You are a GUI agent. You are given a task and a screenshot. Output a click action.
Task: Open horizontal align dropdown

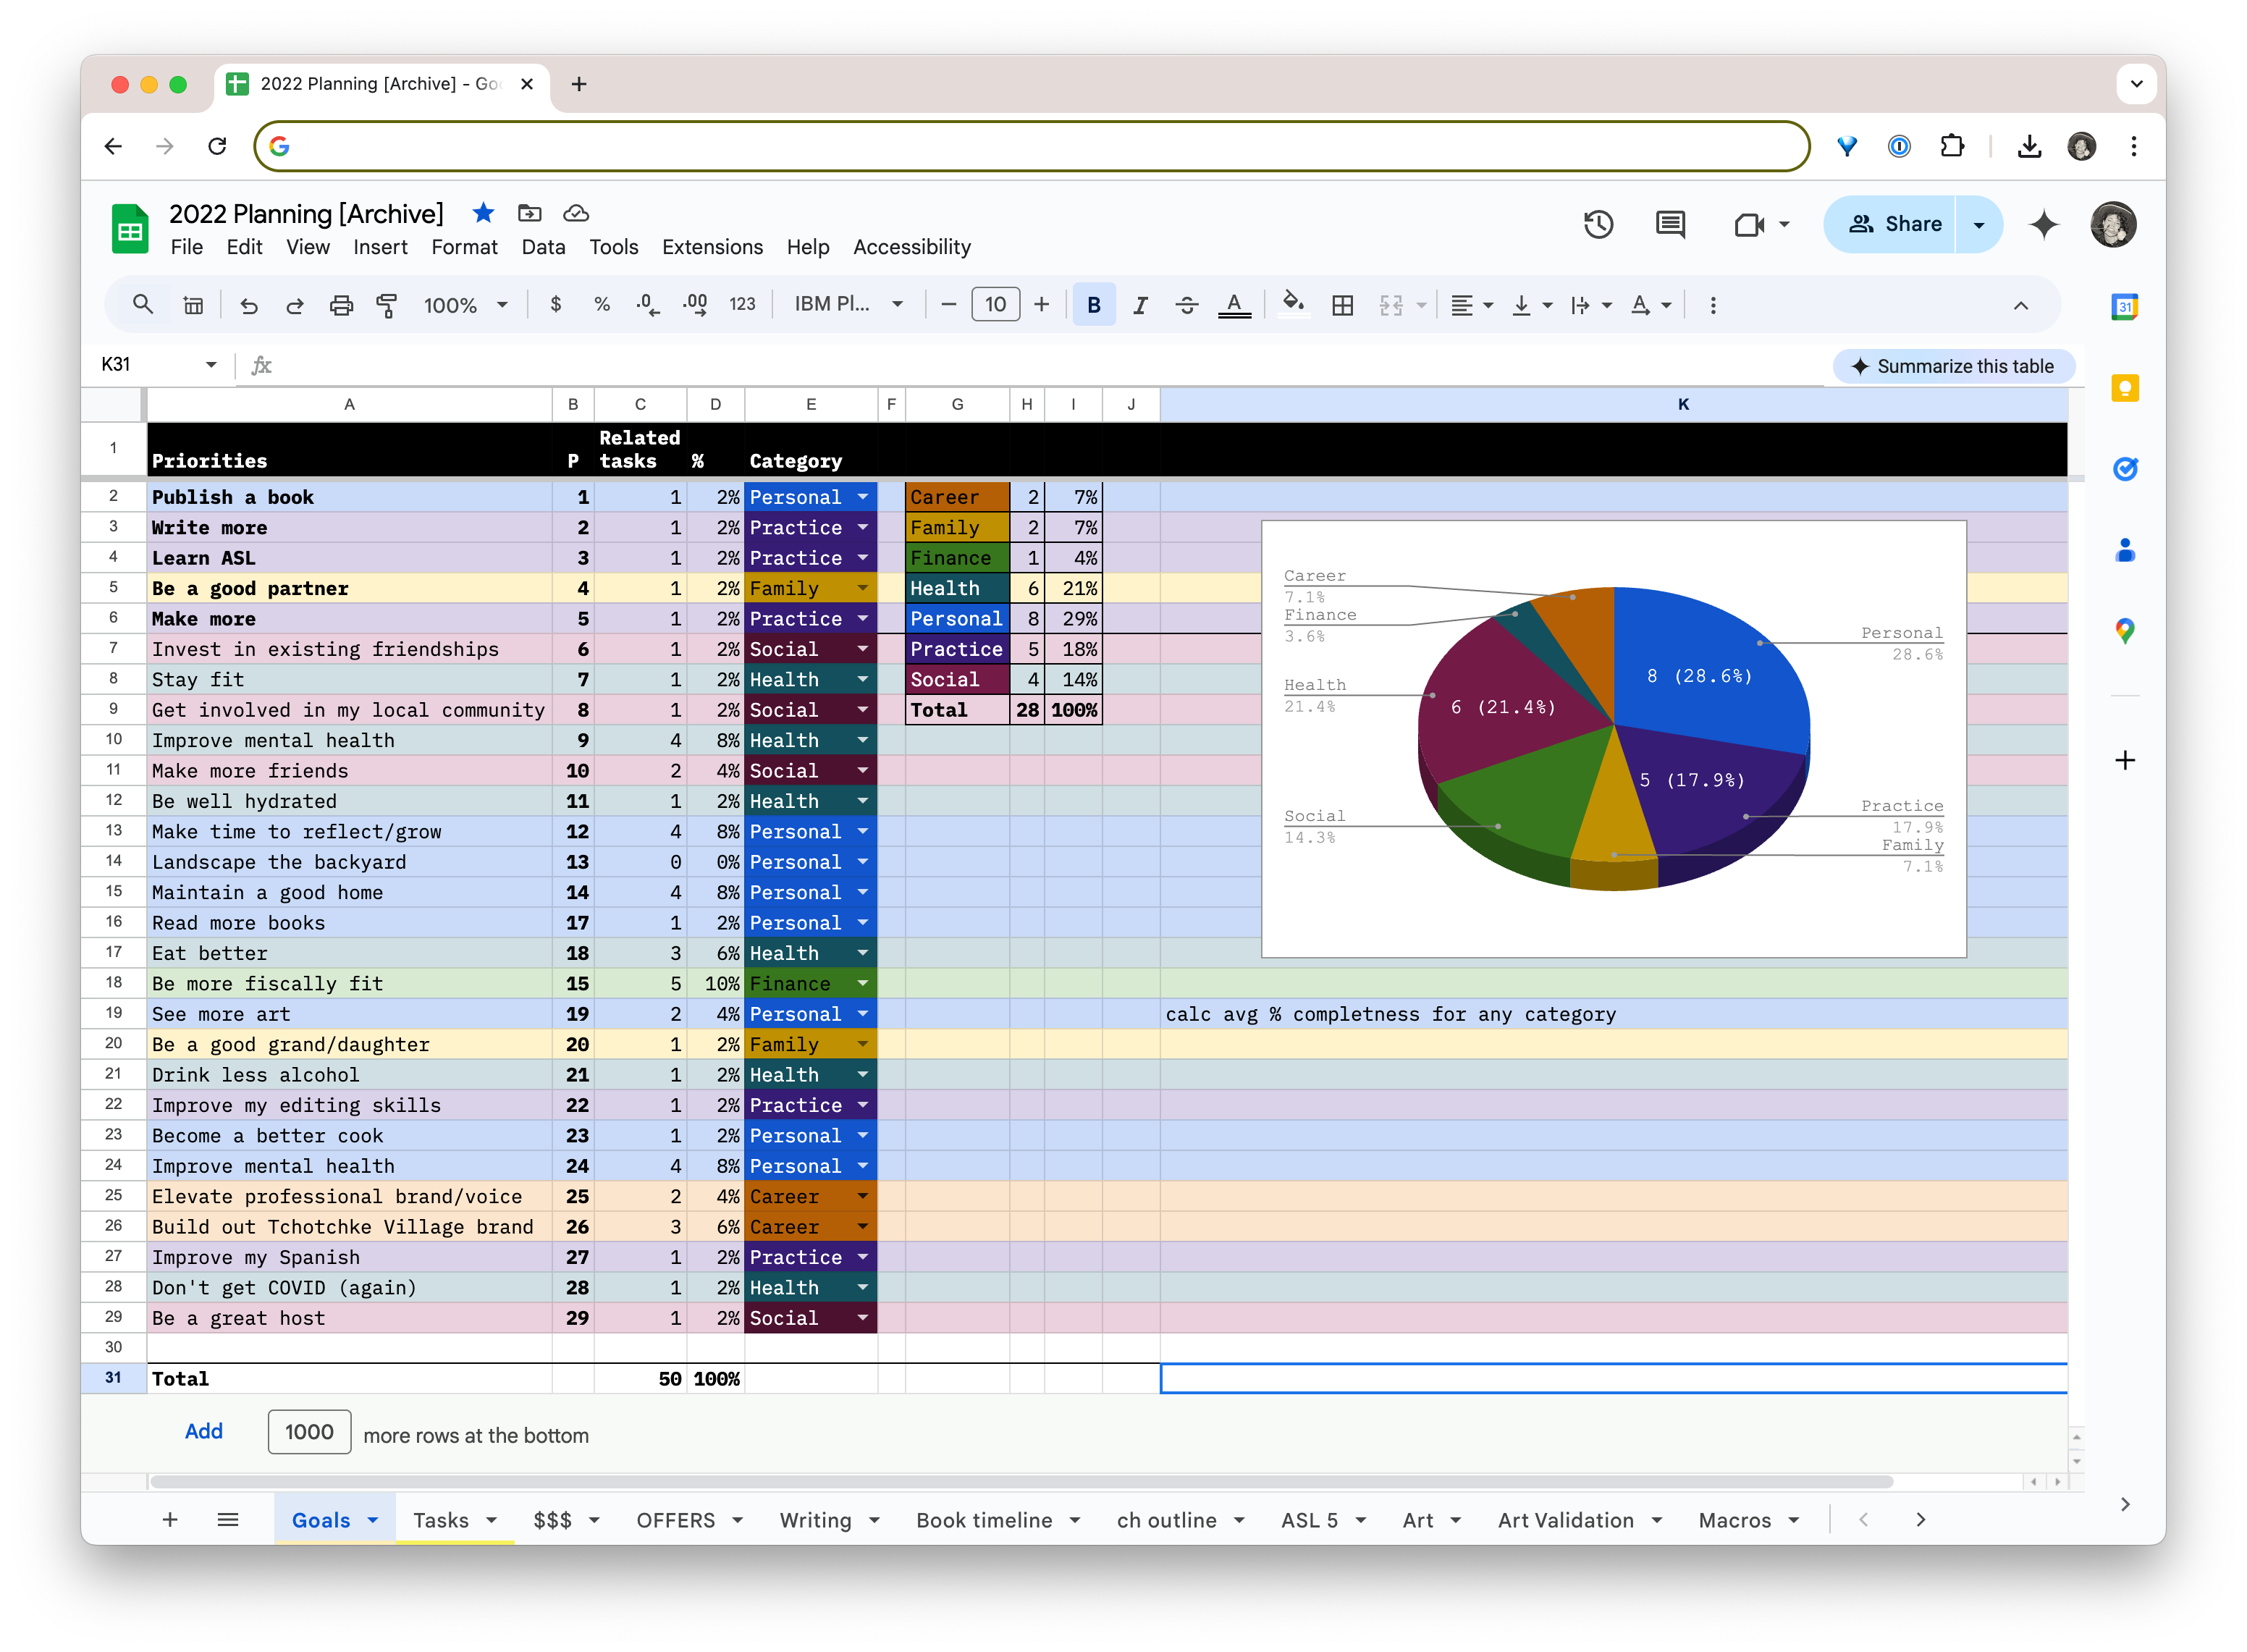pyautogui.click(x=1471, y=305)
